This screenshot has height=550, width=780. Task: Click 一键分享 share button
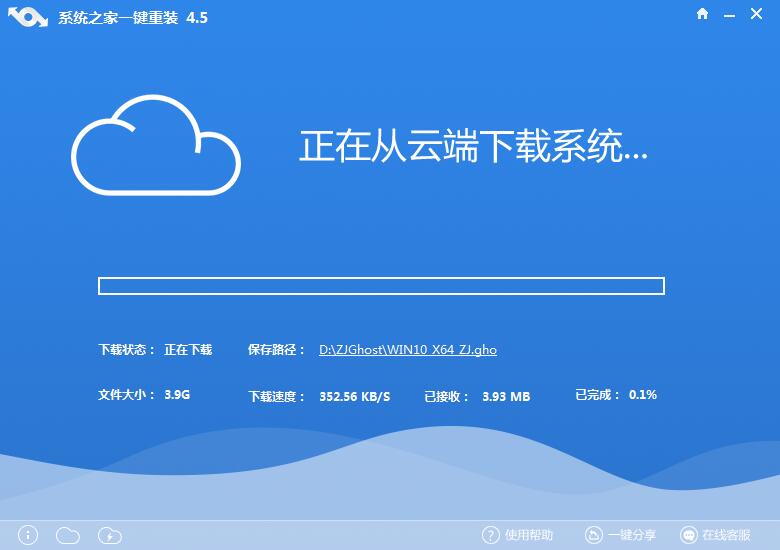632,535
